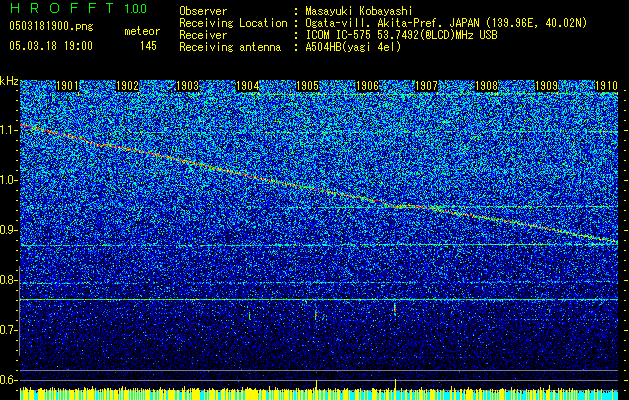
Task: Select the file name 0503181900.png
Action: (51, 26)
